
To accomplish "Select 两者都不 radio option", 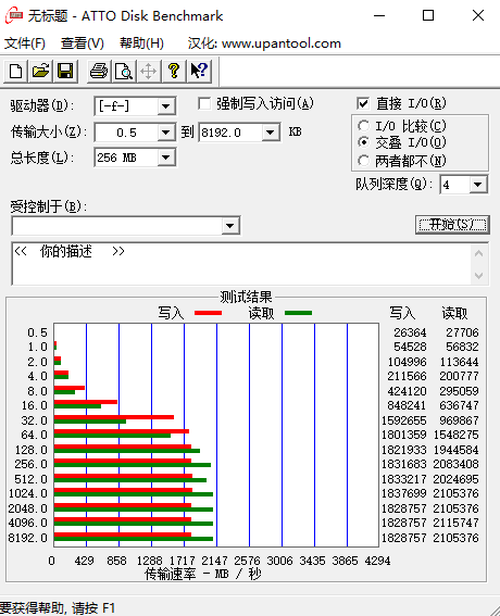I will pyautogui.click(x=364, y=160).
